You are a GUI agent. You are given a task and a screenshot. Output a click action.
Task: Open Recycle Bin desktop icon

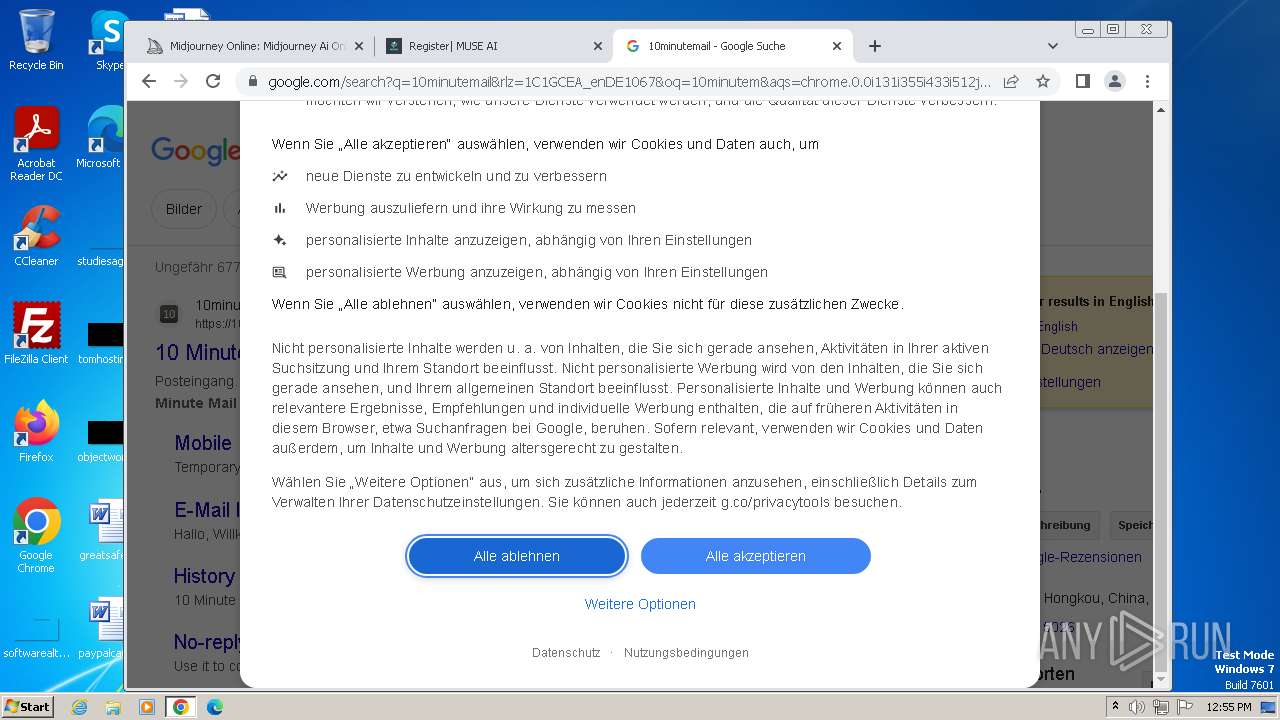36,40
